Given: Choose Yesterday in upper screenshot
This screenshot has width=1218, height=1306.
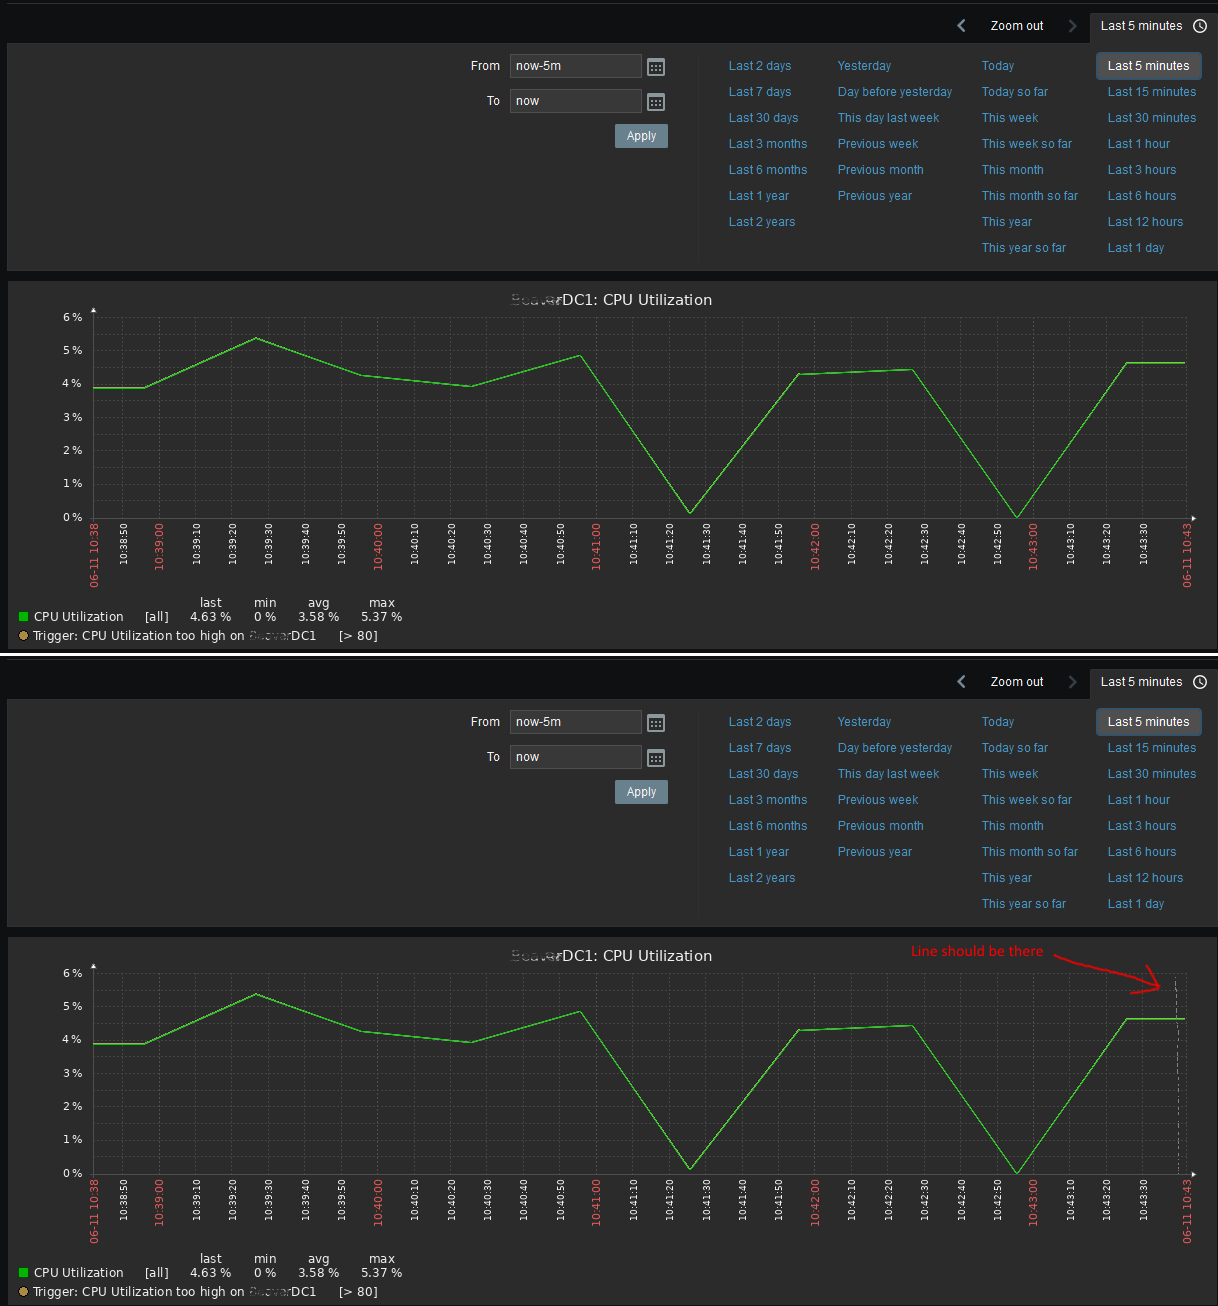Looking at the screenshot, I should click(864, 66).
